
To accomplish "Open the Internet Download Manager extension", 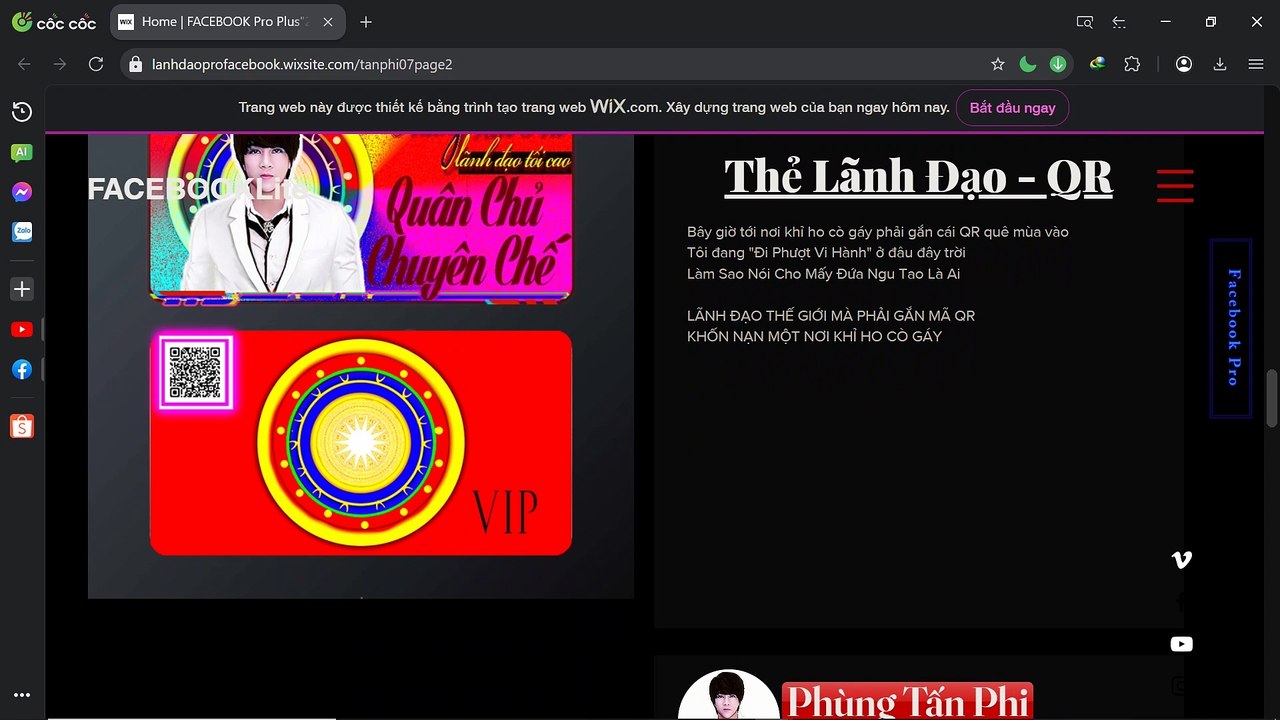I will tap(1097, 63).
